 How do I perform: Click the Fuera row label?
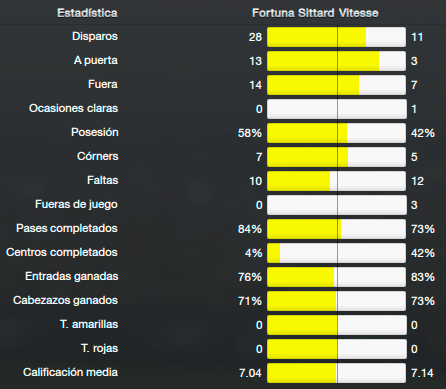coord(103,84)
